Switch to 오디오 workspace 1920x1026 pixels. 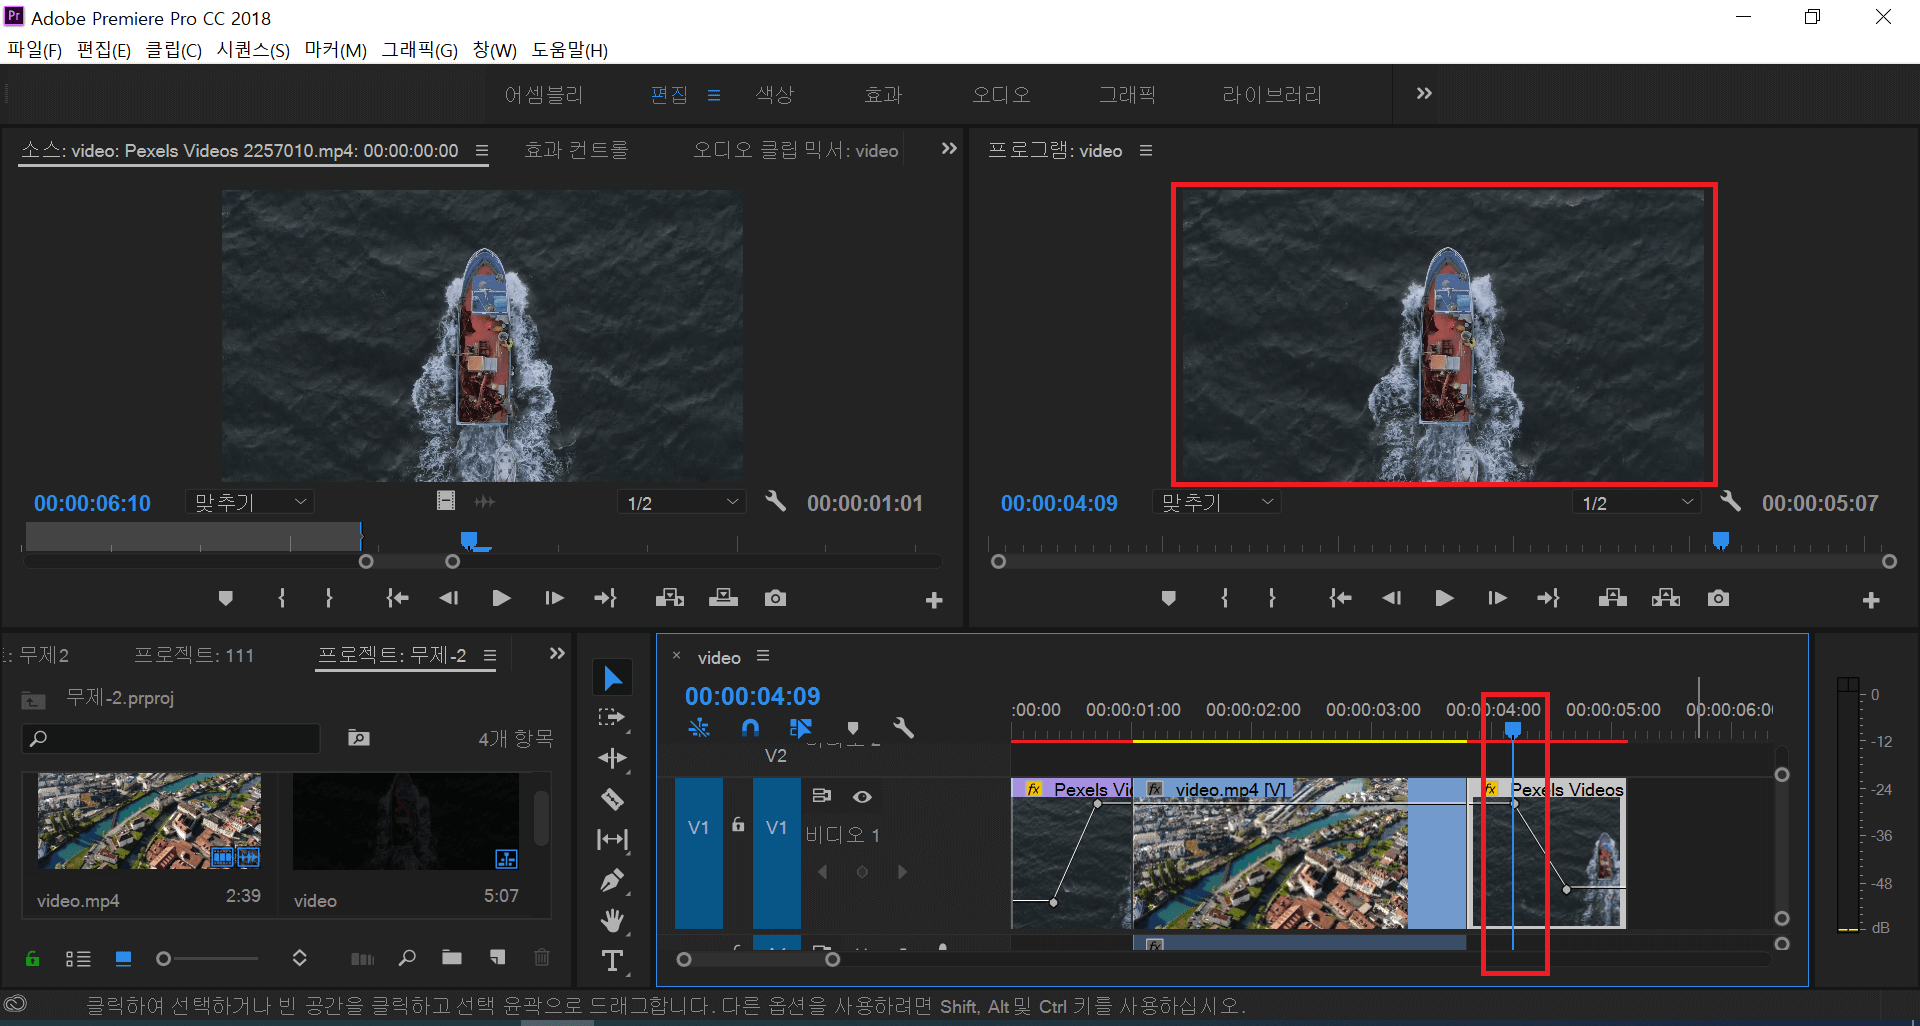(1001, 94)
